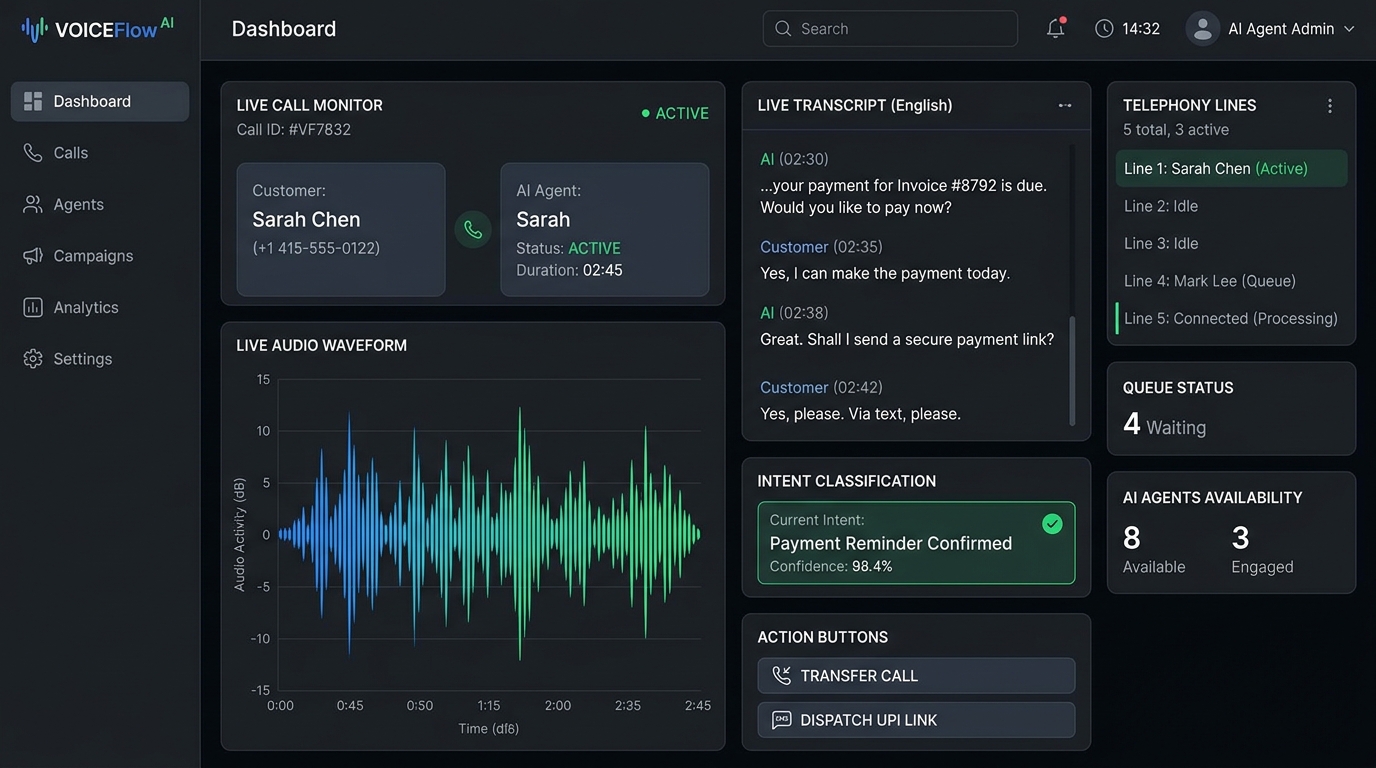This screenshot has height=768, width=1376.
Task: Go to Dashboard in sidebar
Action: tap(100, 101)
